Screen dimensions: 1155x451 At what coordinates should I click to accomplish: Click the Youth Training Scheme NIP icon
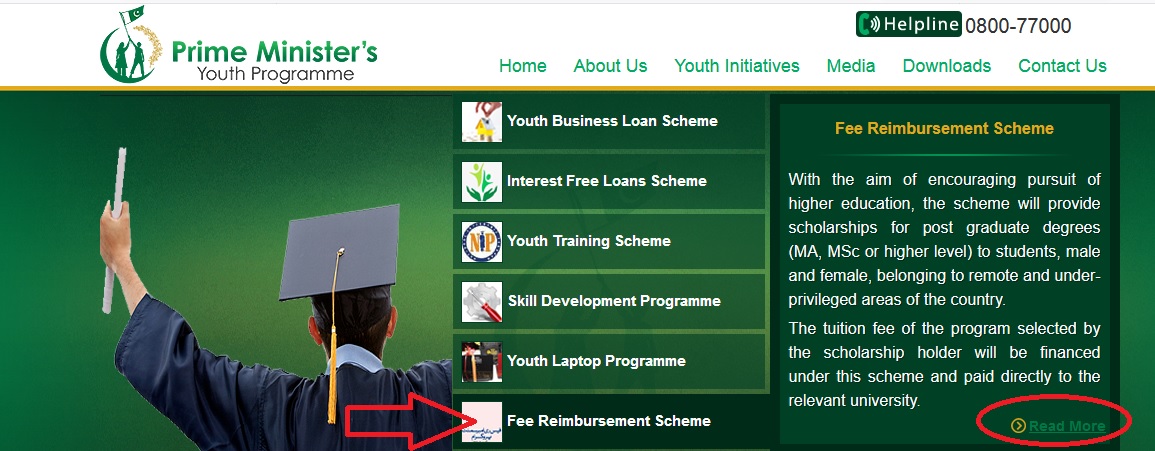click(x=482, y=242)
